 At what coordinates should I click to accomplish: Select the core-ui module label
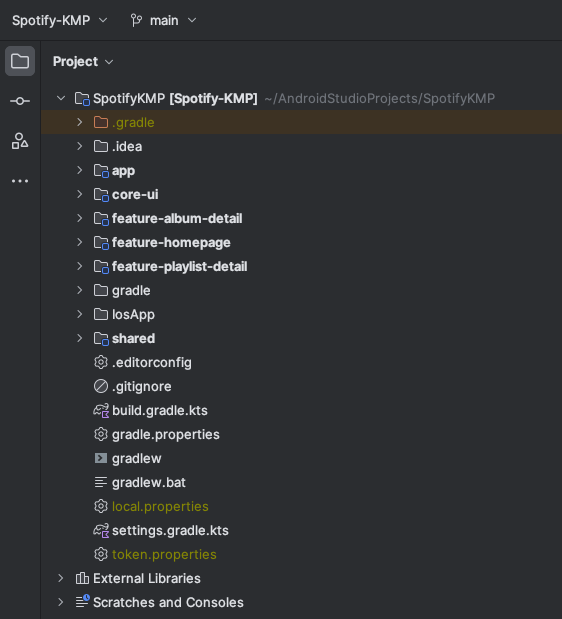pos(135,195)
